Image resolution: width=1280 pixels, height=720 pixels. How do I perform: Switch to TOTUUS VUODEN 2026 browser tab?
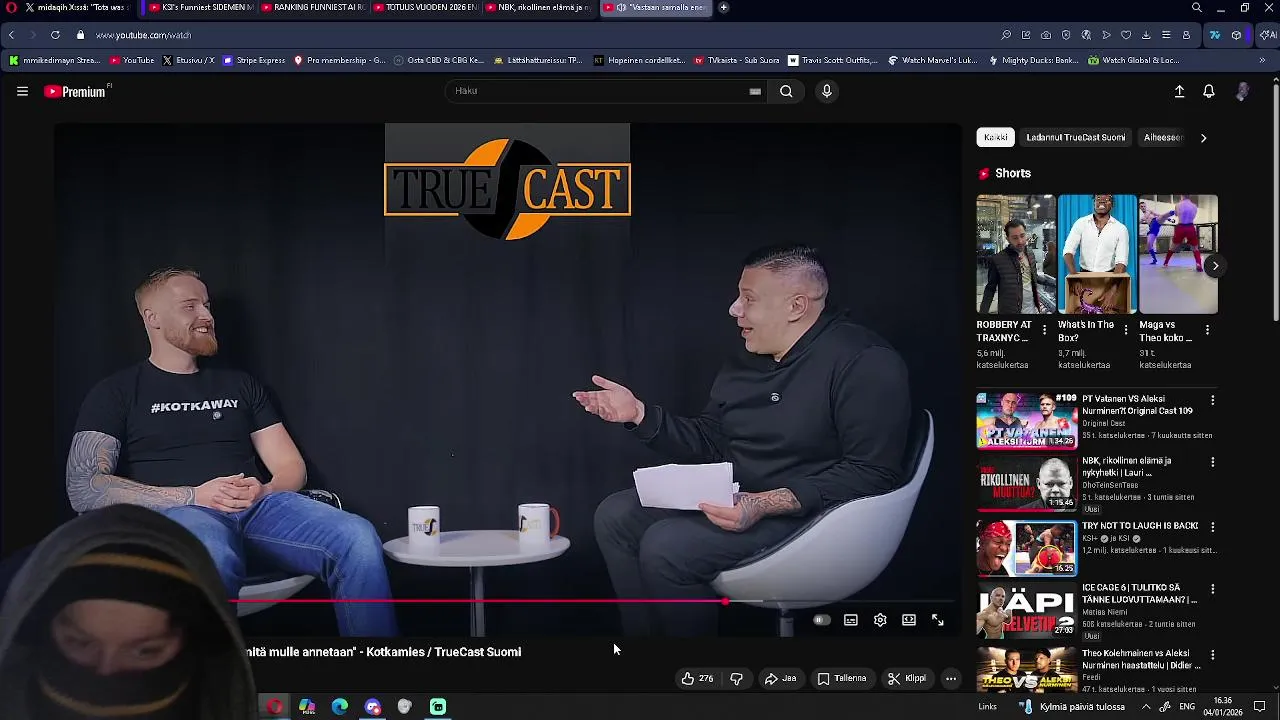click(x=424, y=7)
